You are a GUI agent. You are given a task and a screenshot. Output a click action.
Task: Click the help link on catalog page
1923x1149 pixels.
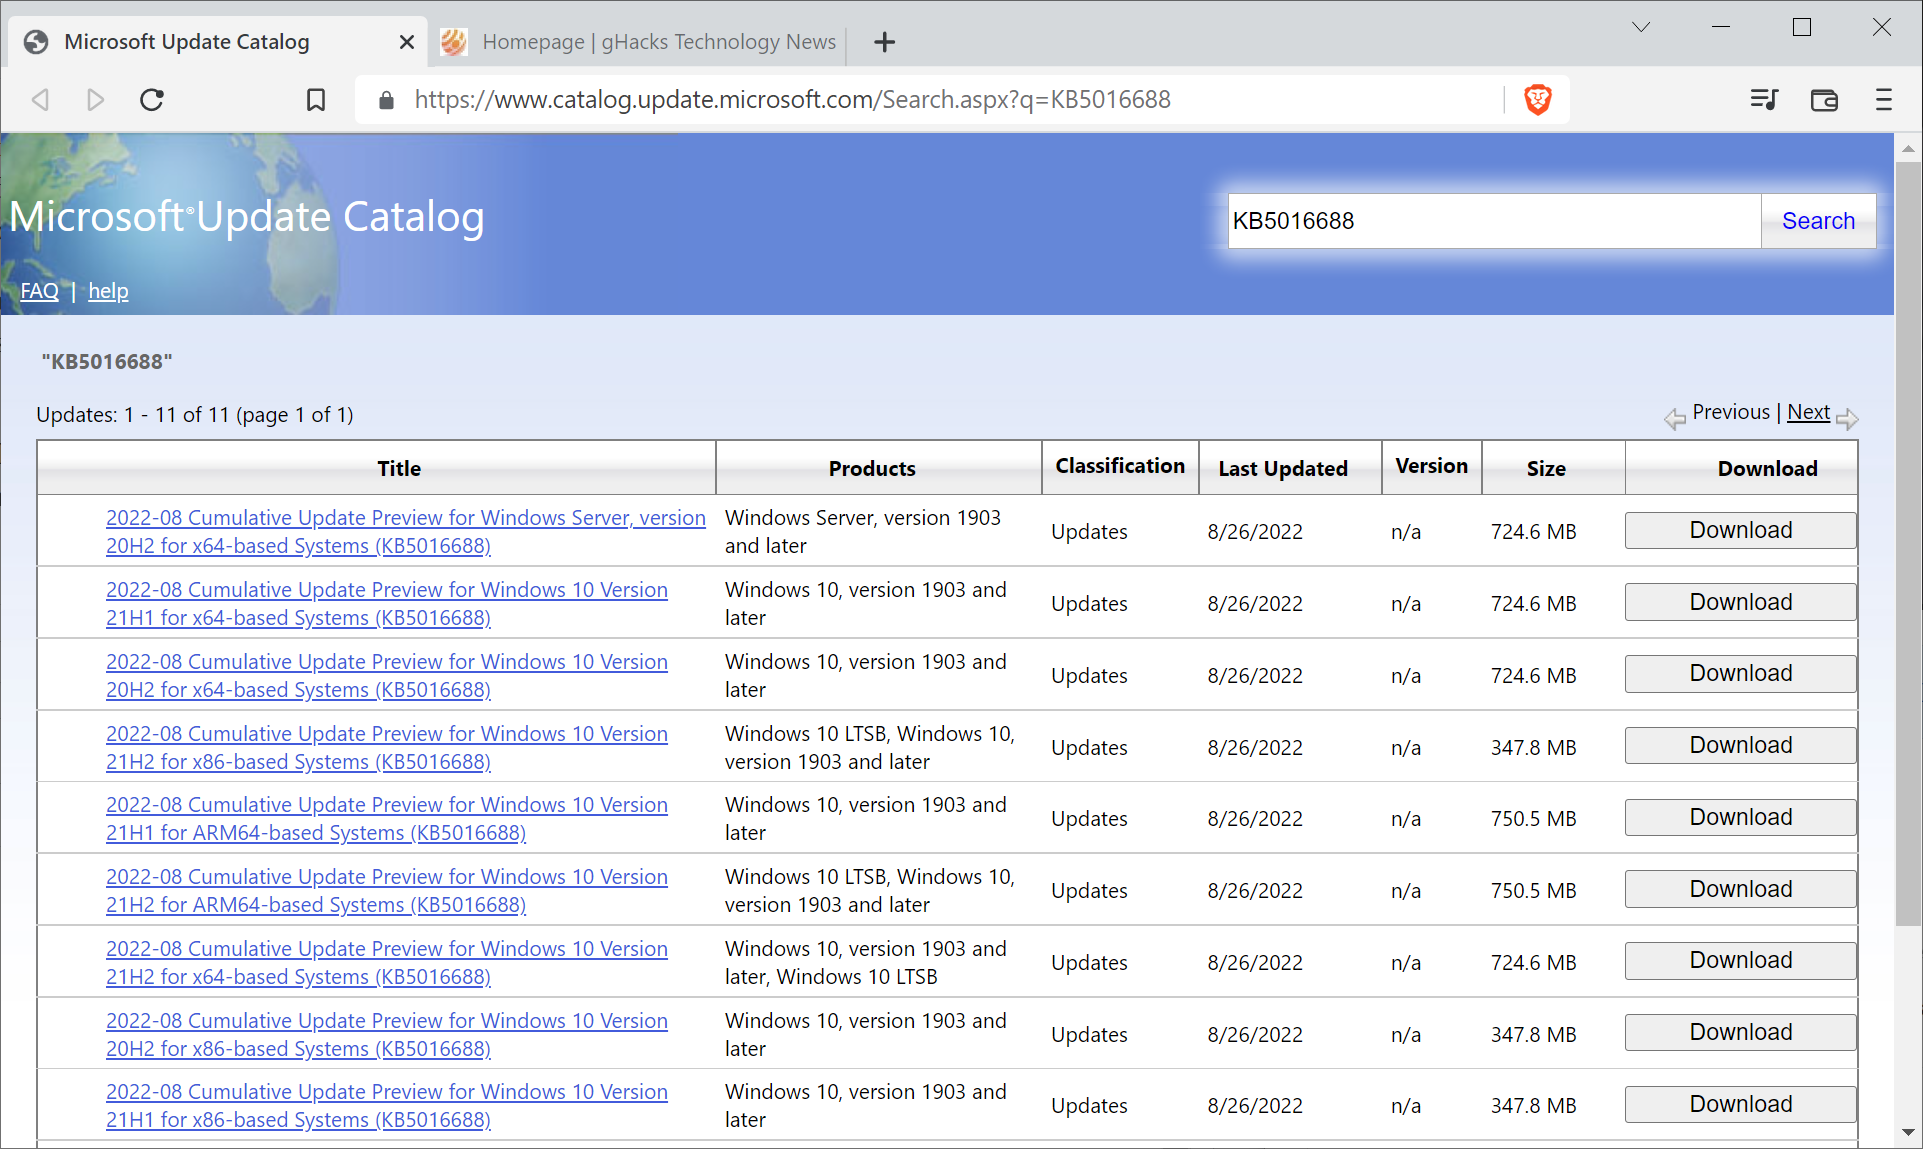[108, 290]
